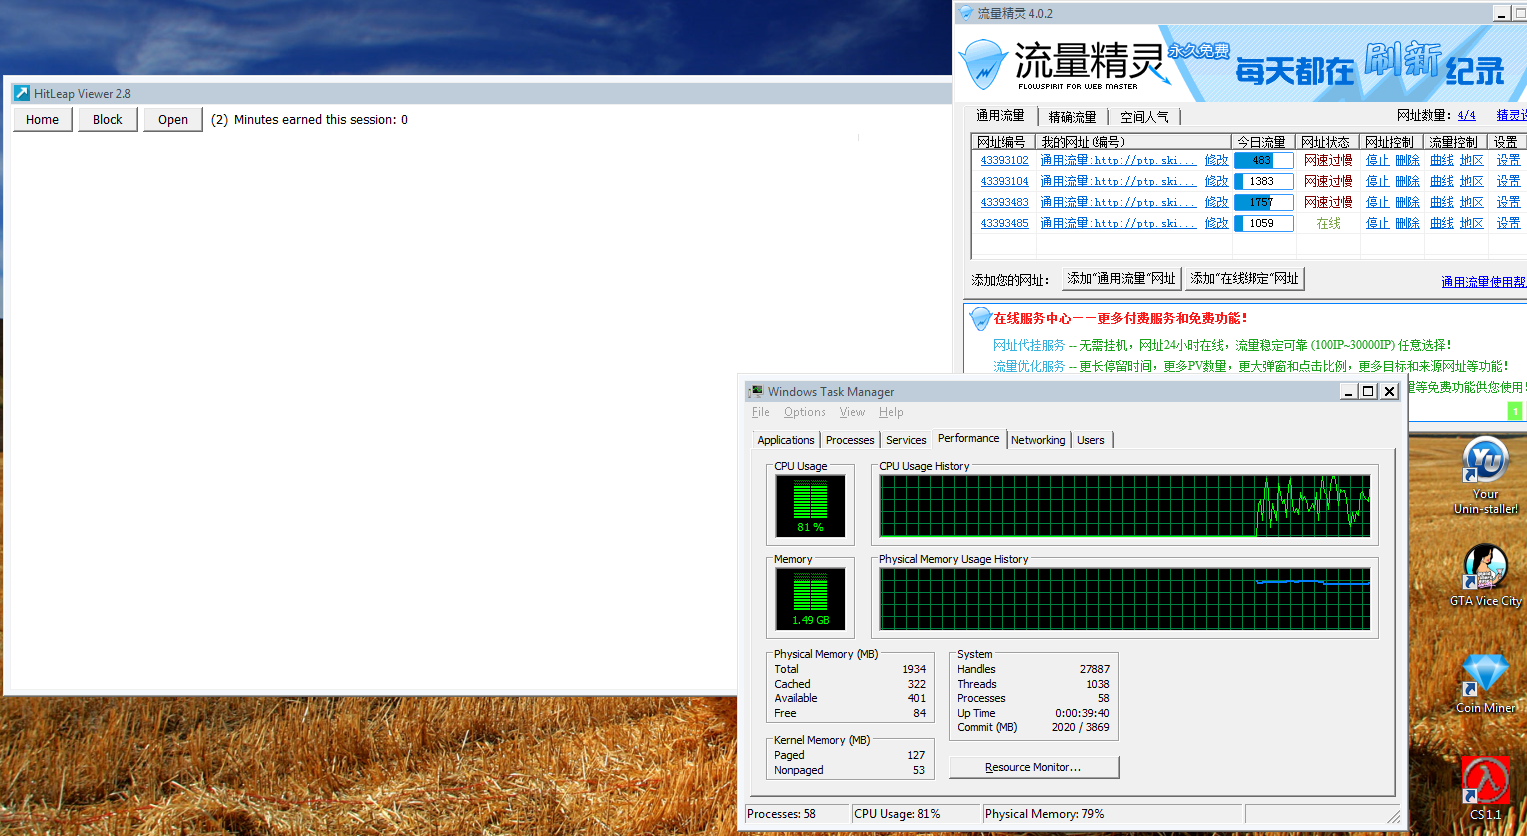Viewport: 1527px width, 836px height.
Task: Open the File menu in Task Manager
Action: 761,412
